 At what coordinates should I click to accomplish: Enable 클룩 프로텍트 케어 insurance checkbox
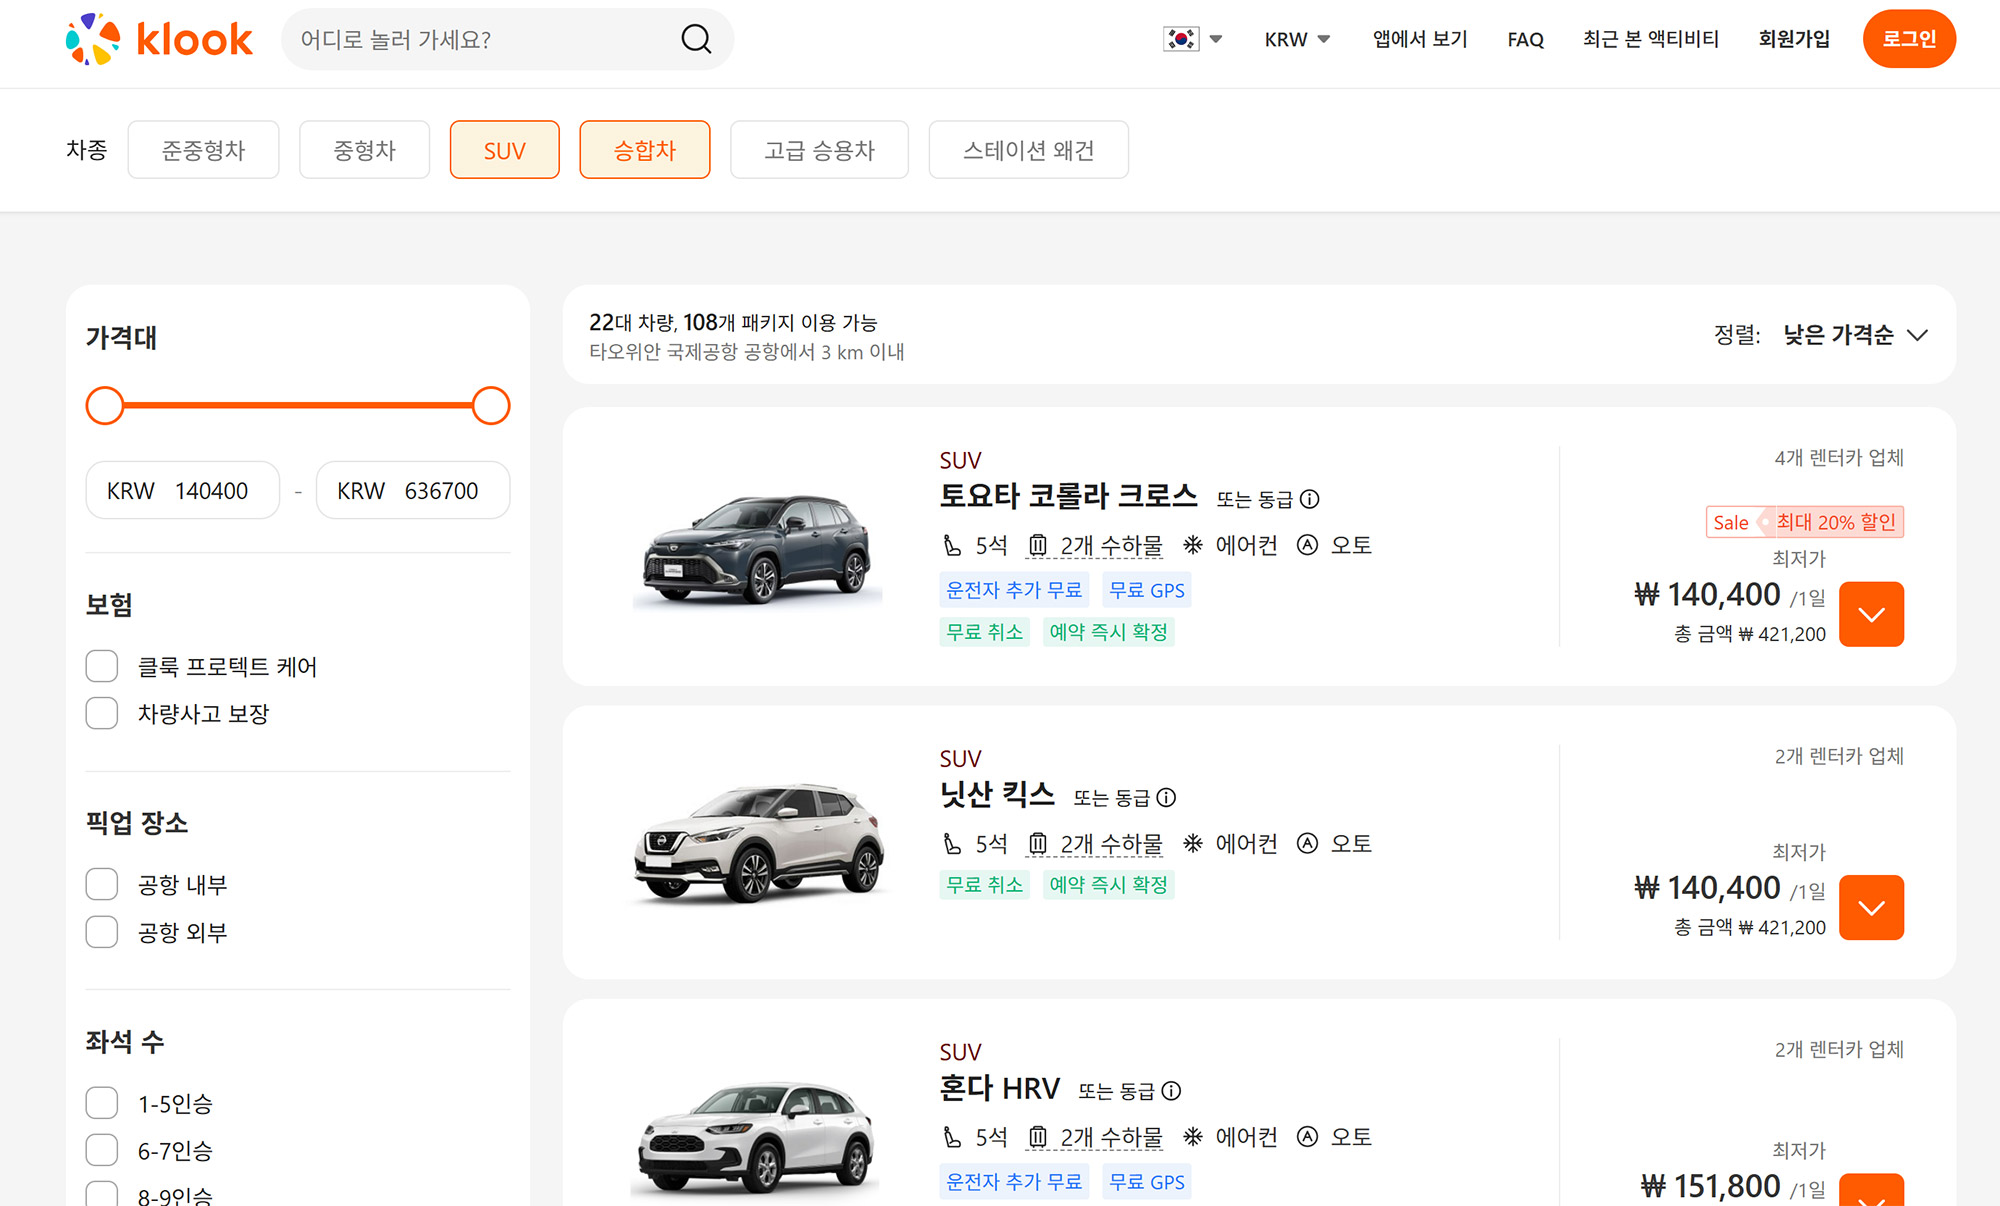(102, 666)
